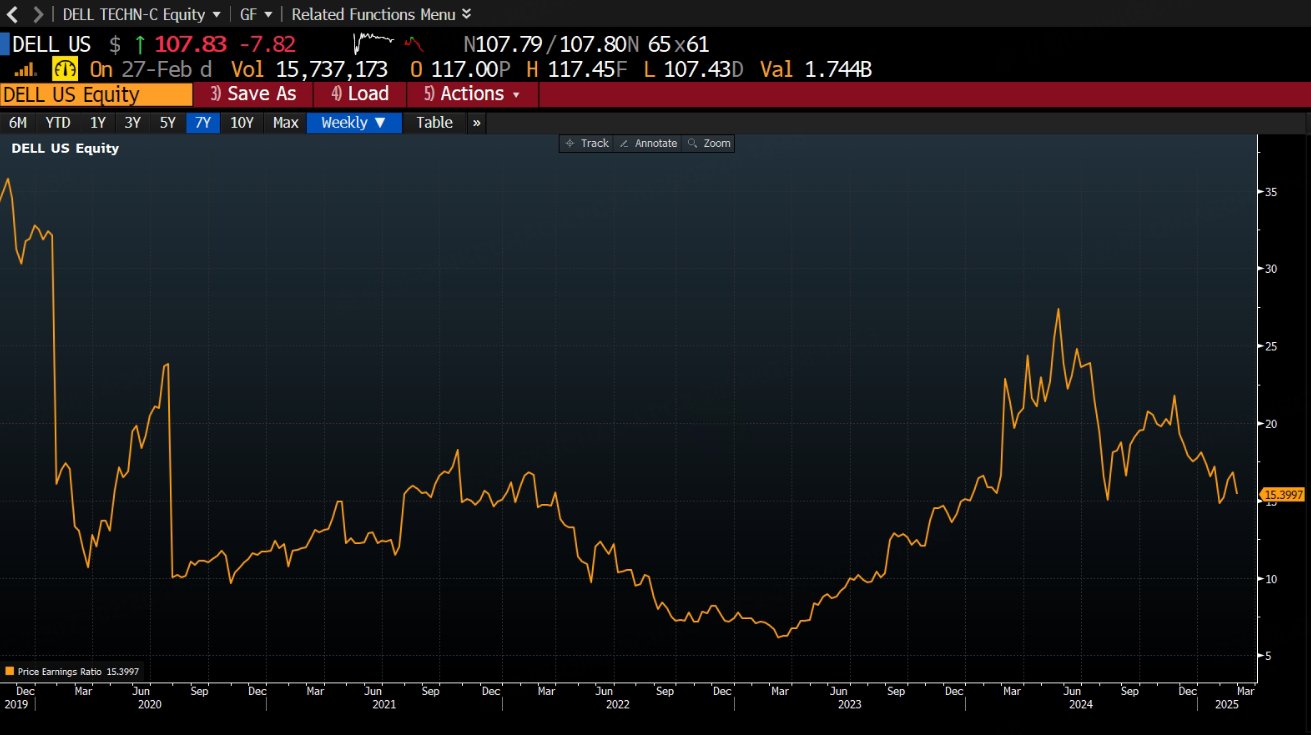Select the 6M time range

18,123
